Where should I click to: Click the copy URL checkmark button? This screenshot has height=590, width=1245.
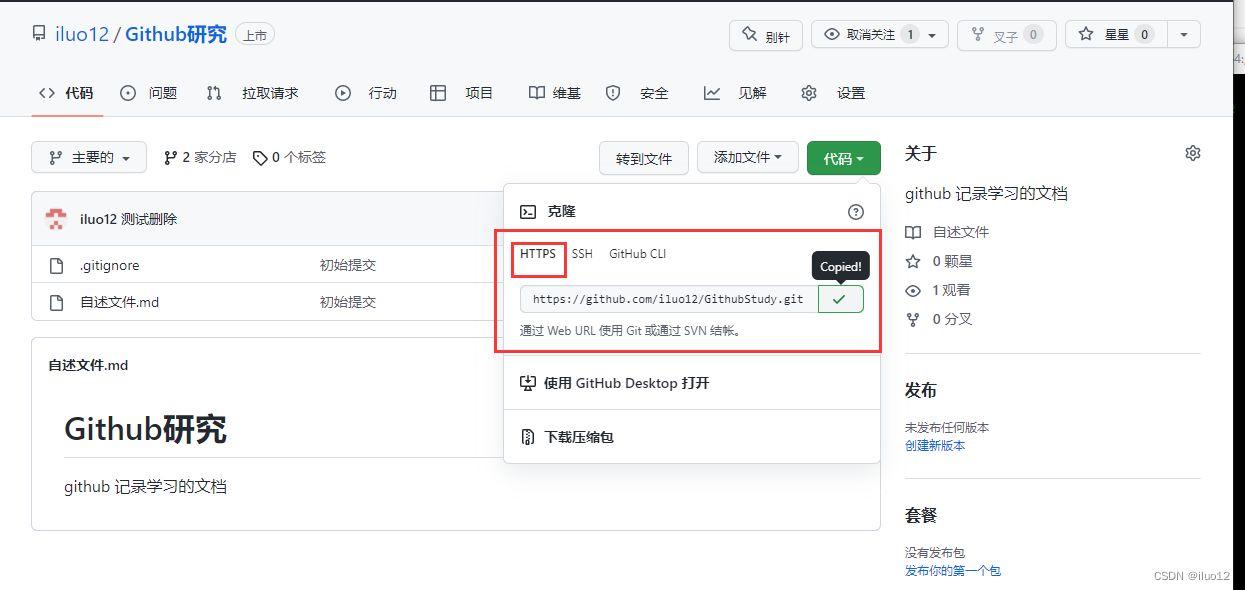pyautogui.click(x=841, y=299)
